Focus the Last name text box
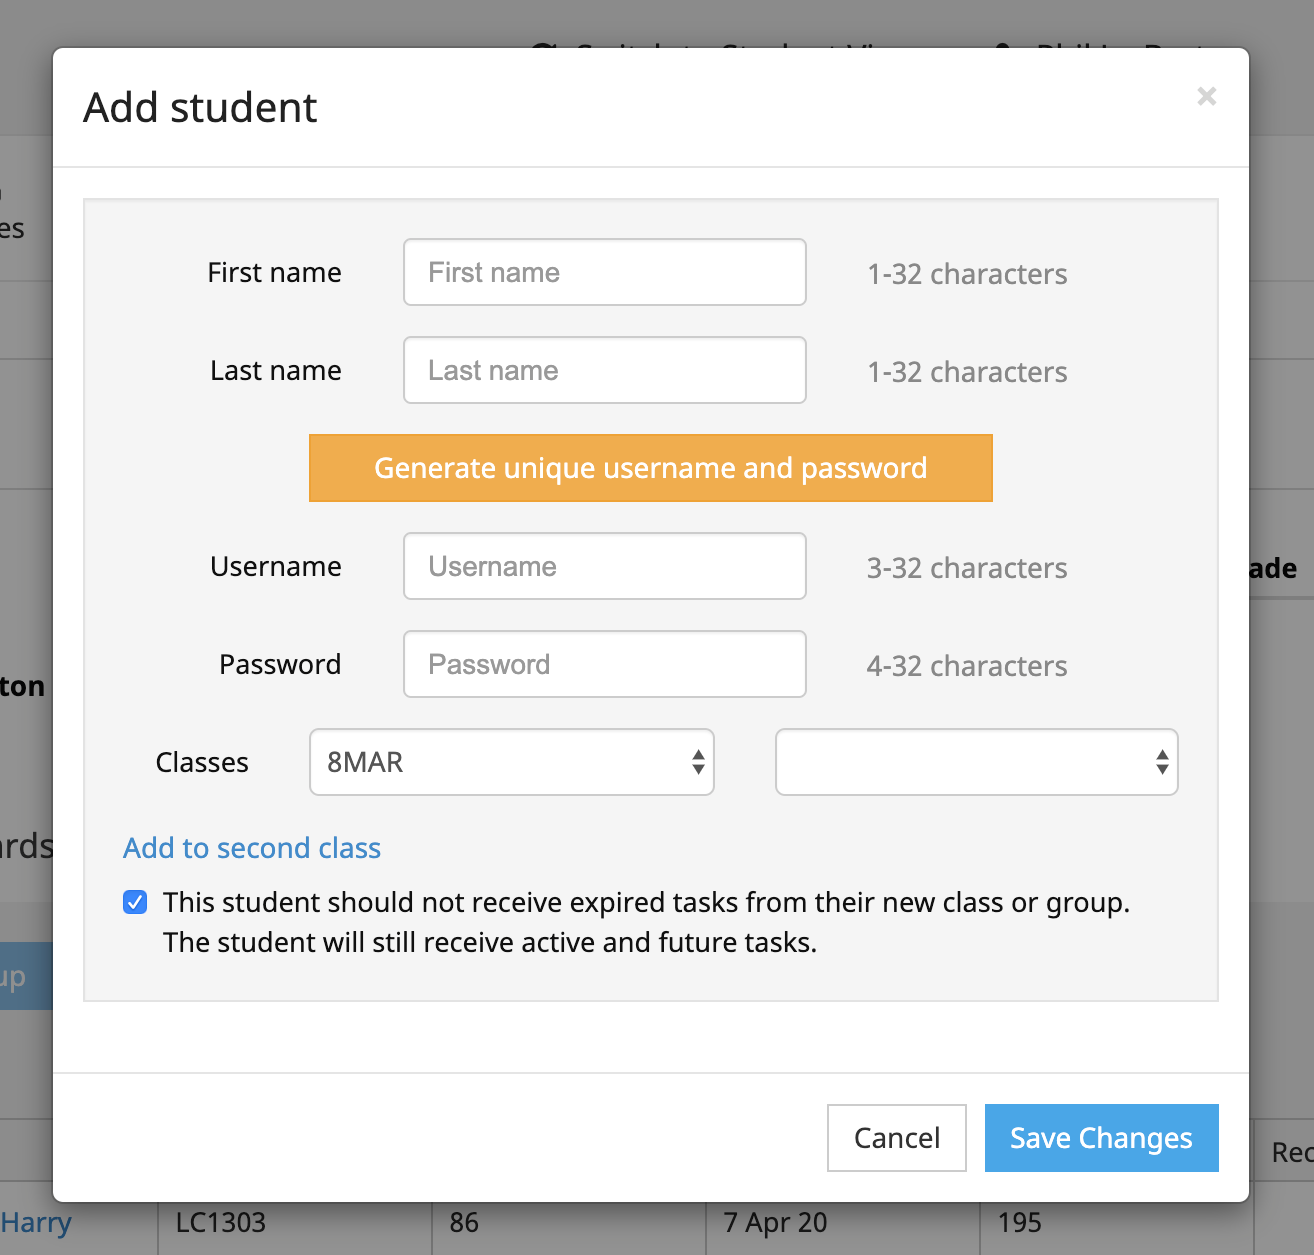Viewport: 1314px width, 1255px height. coord(604,370)
